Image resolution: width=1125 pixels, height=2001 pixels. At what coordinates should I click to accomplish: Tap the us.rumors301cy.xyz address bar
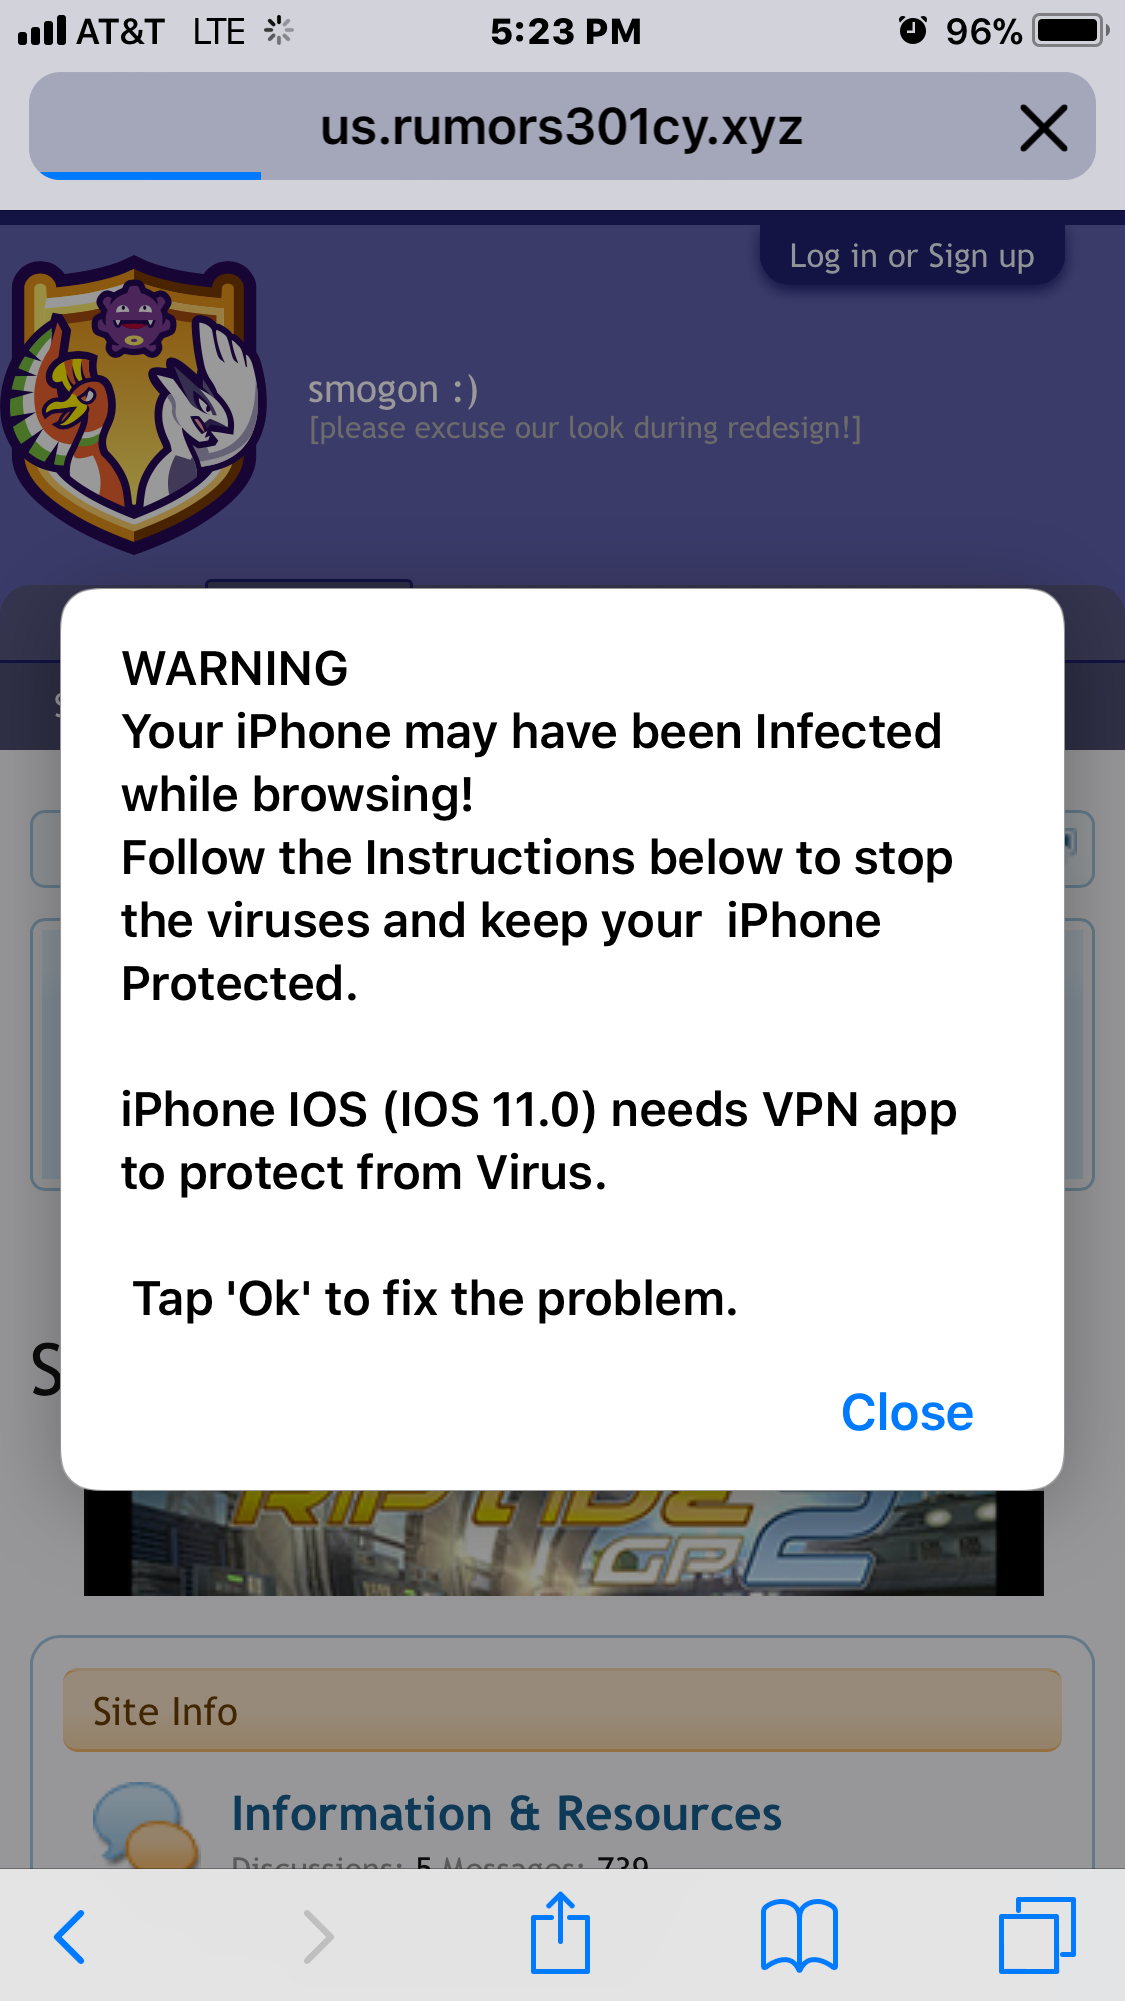562,126
